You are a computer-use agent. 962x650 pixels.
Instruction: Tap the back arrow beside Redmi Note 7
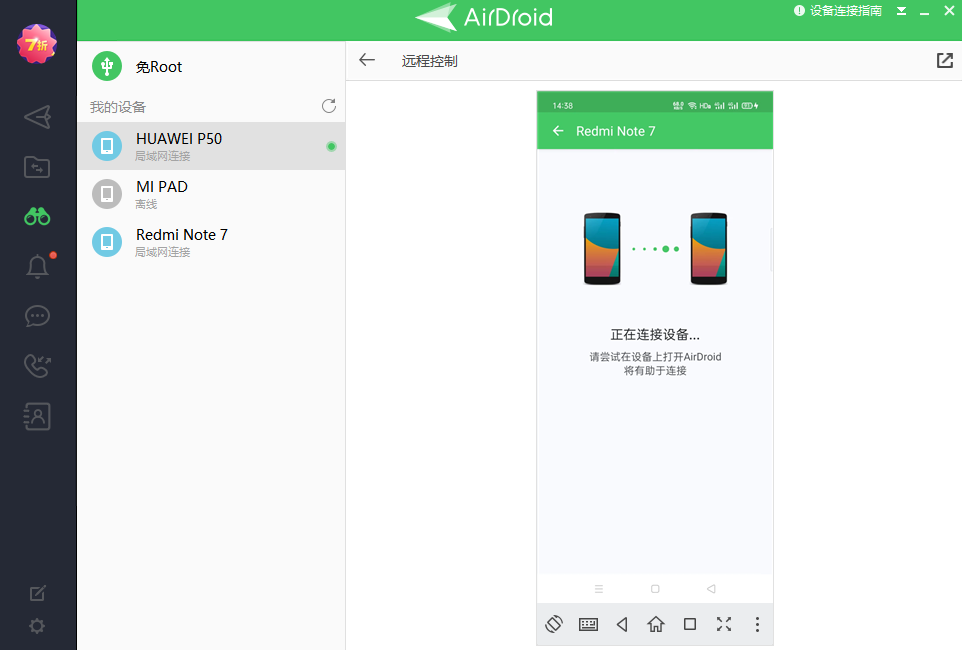(x=558, y=131)
